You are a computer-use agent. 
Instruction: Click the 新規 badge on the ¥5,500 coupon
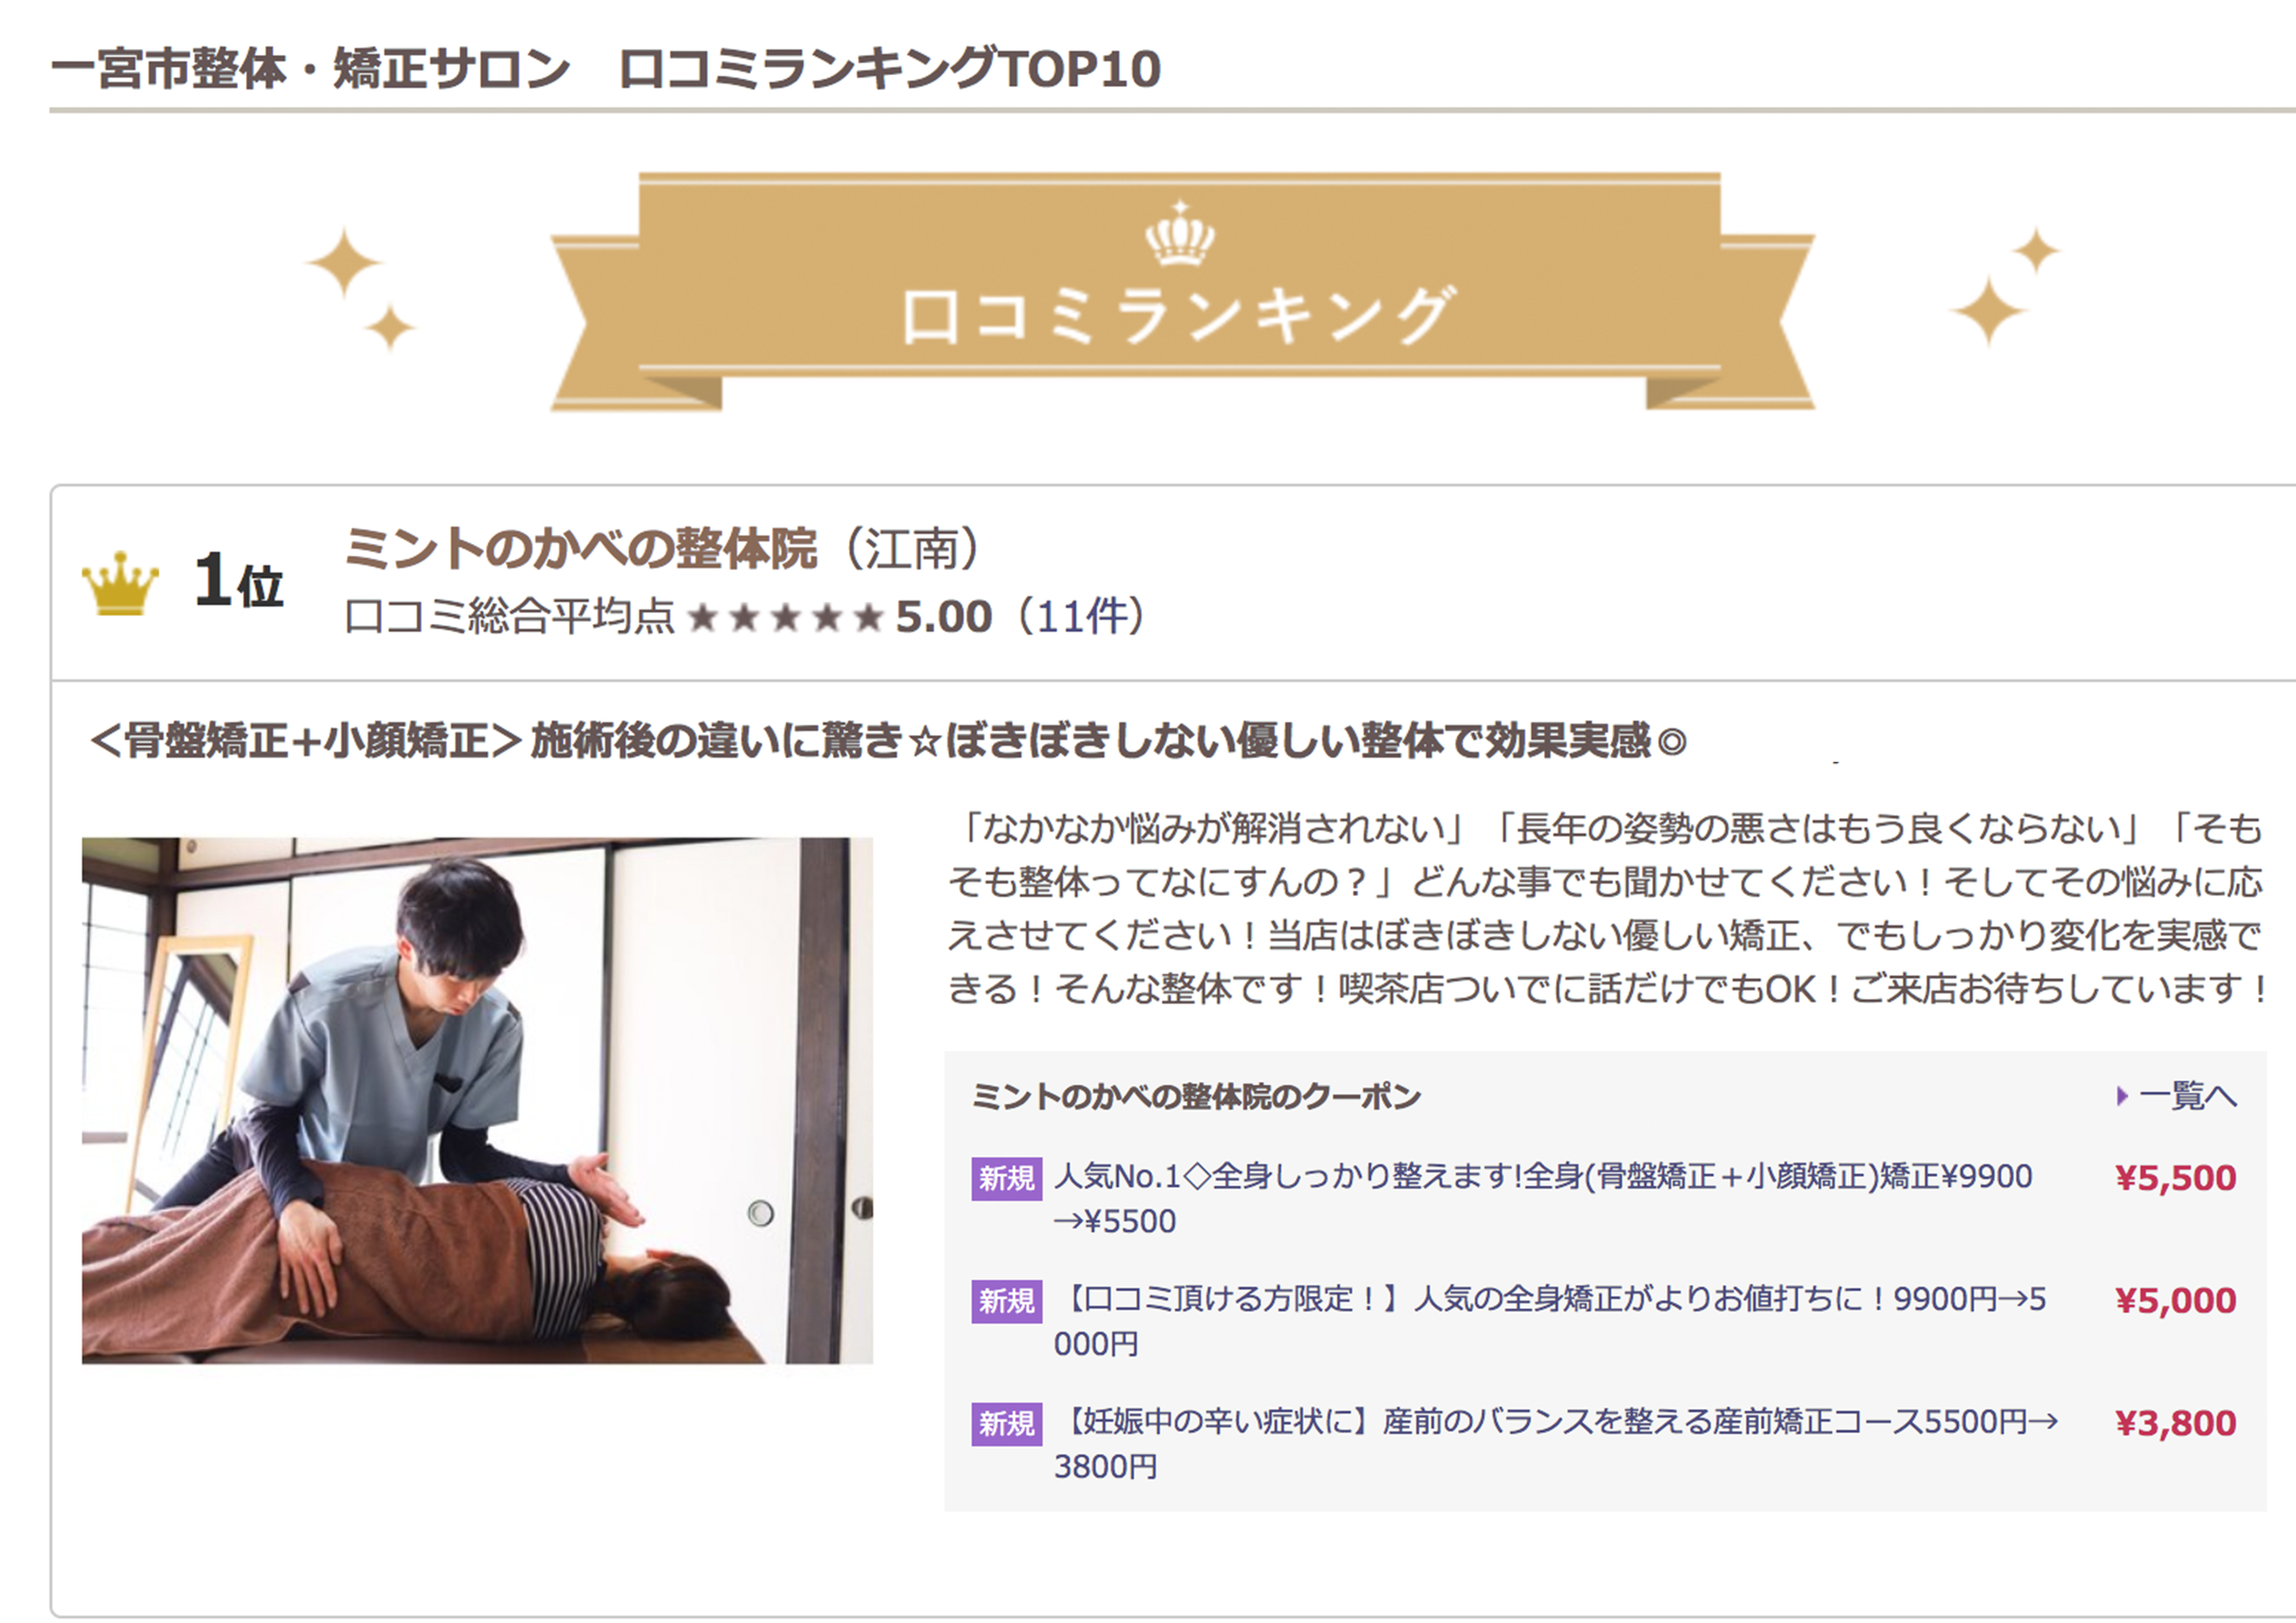(x=1006, y=1179)
